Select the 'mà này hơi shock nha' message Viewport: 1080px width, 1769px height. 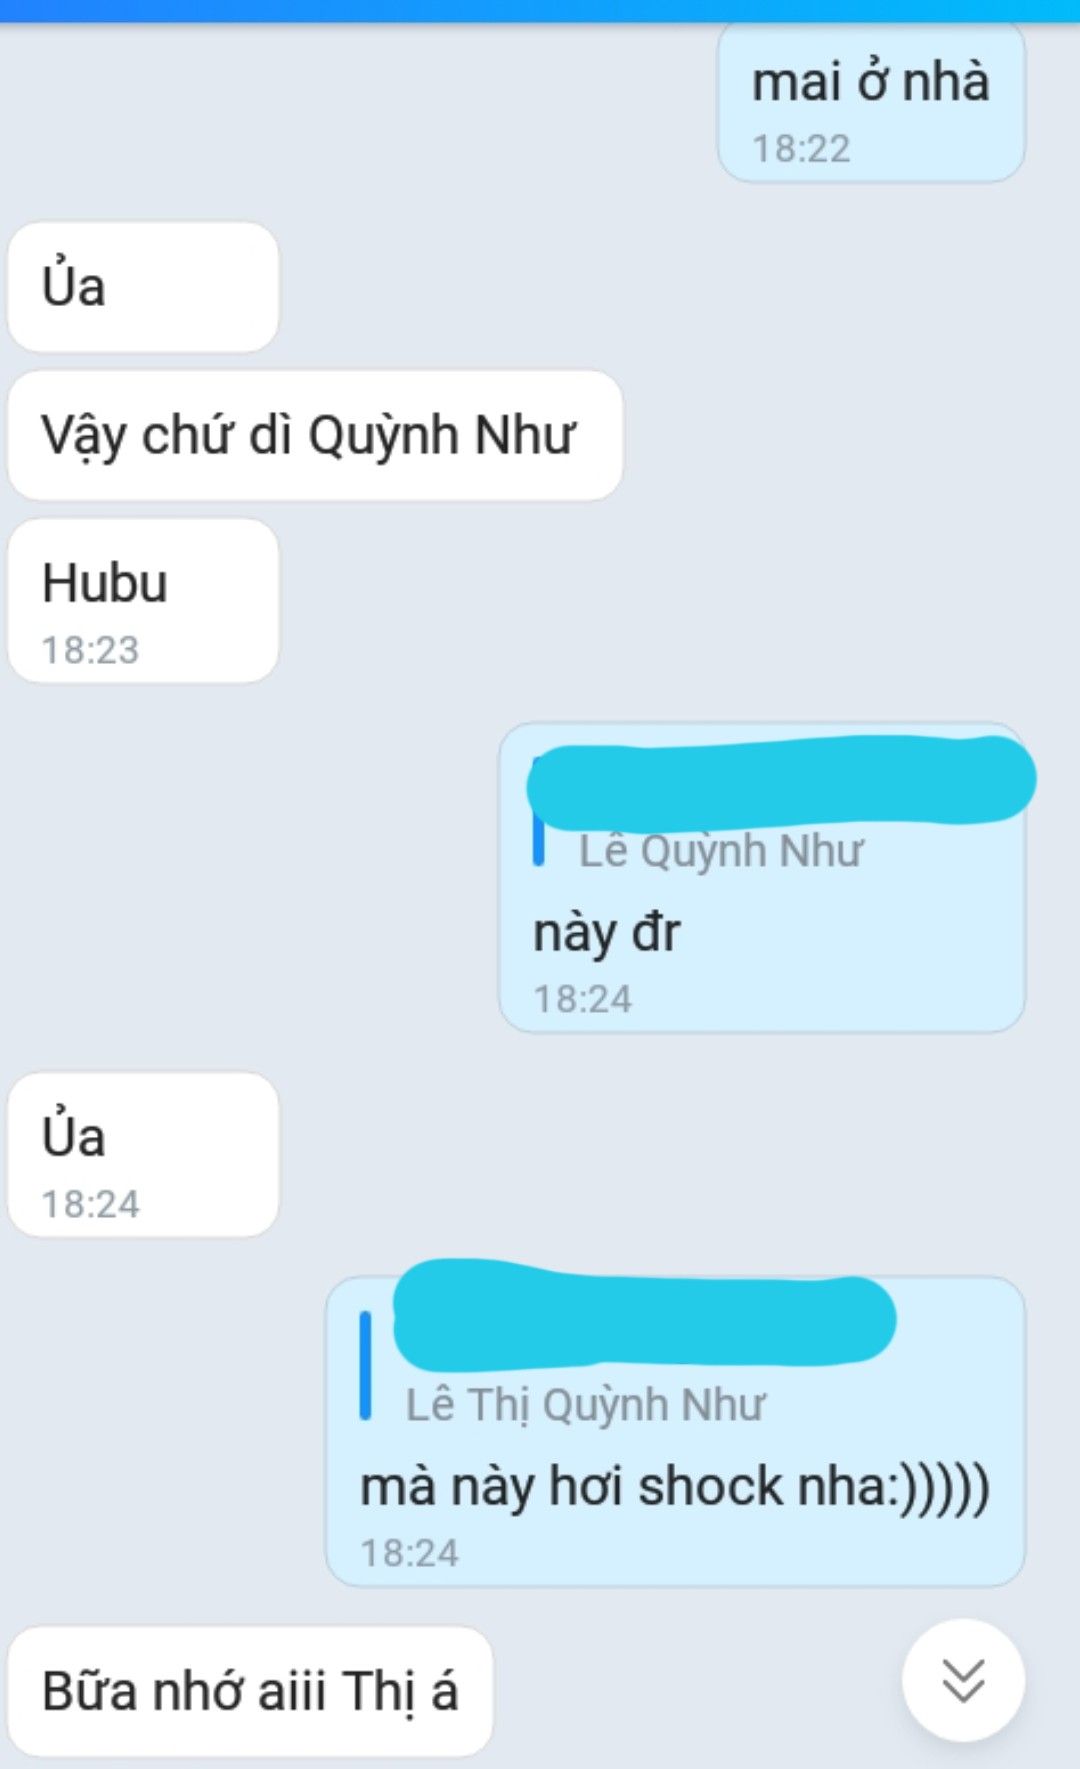pos(675,1486)
